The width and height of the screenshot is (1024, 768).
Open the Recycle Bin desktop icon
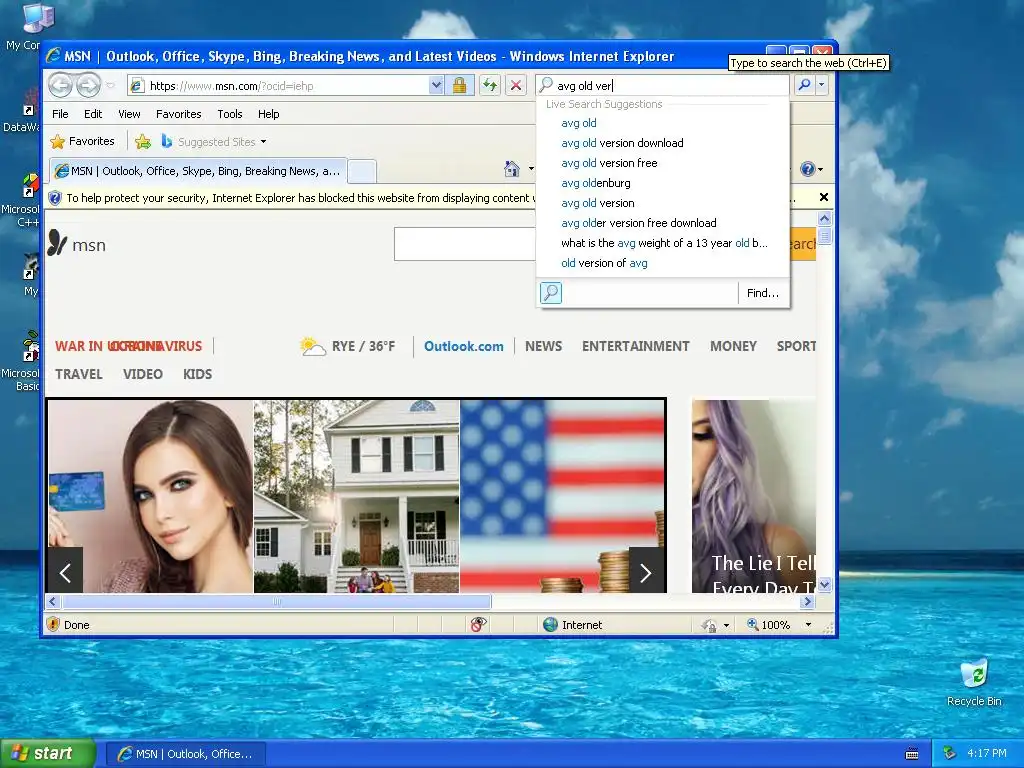[974, 682]
